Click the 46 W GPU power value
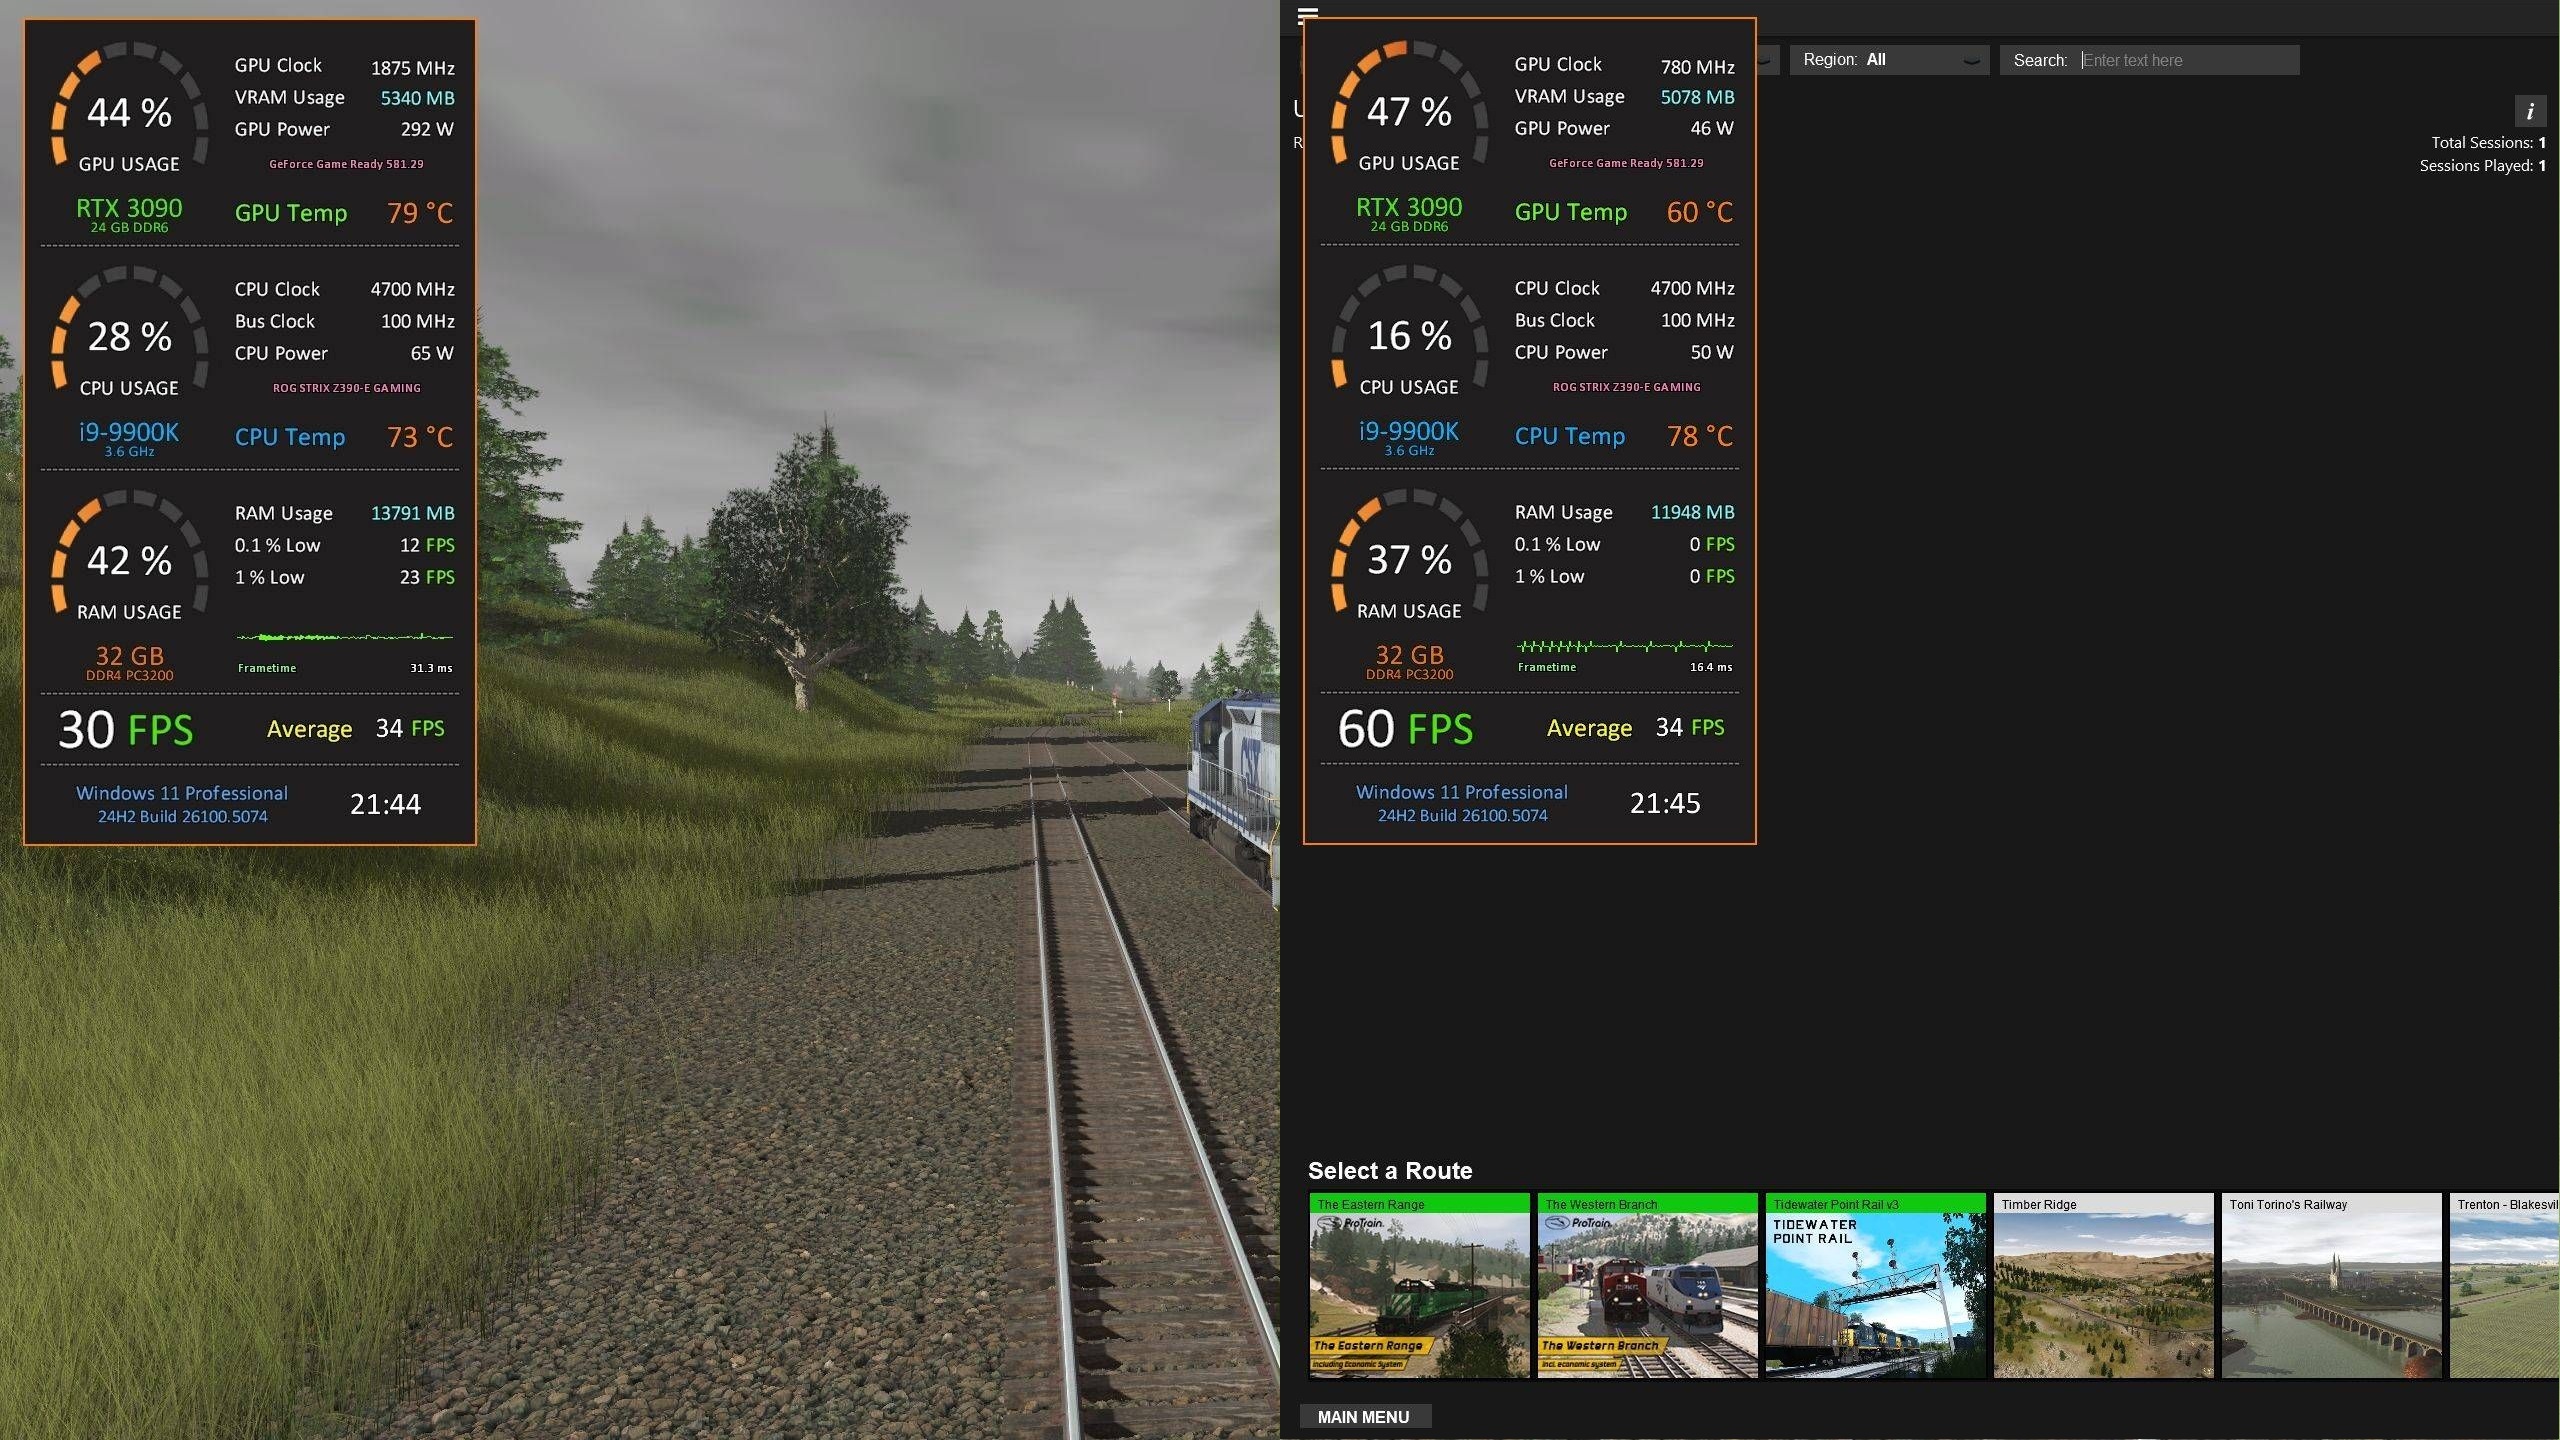The image size is (2560, 1440). pyautogui.click(x=1712, y=128)
